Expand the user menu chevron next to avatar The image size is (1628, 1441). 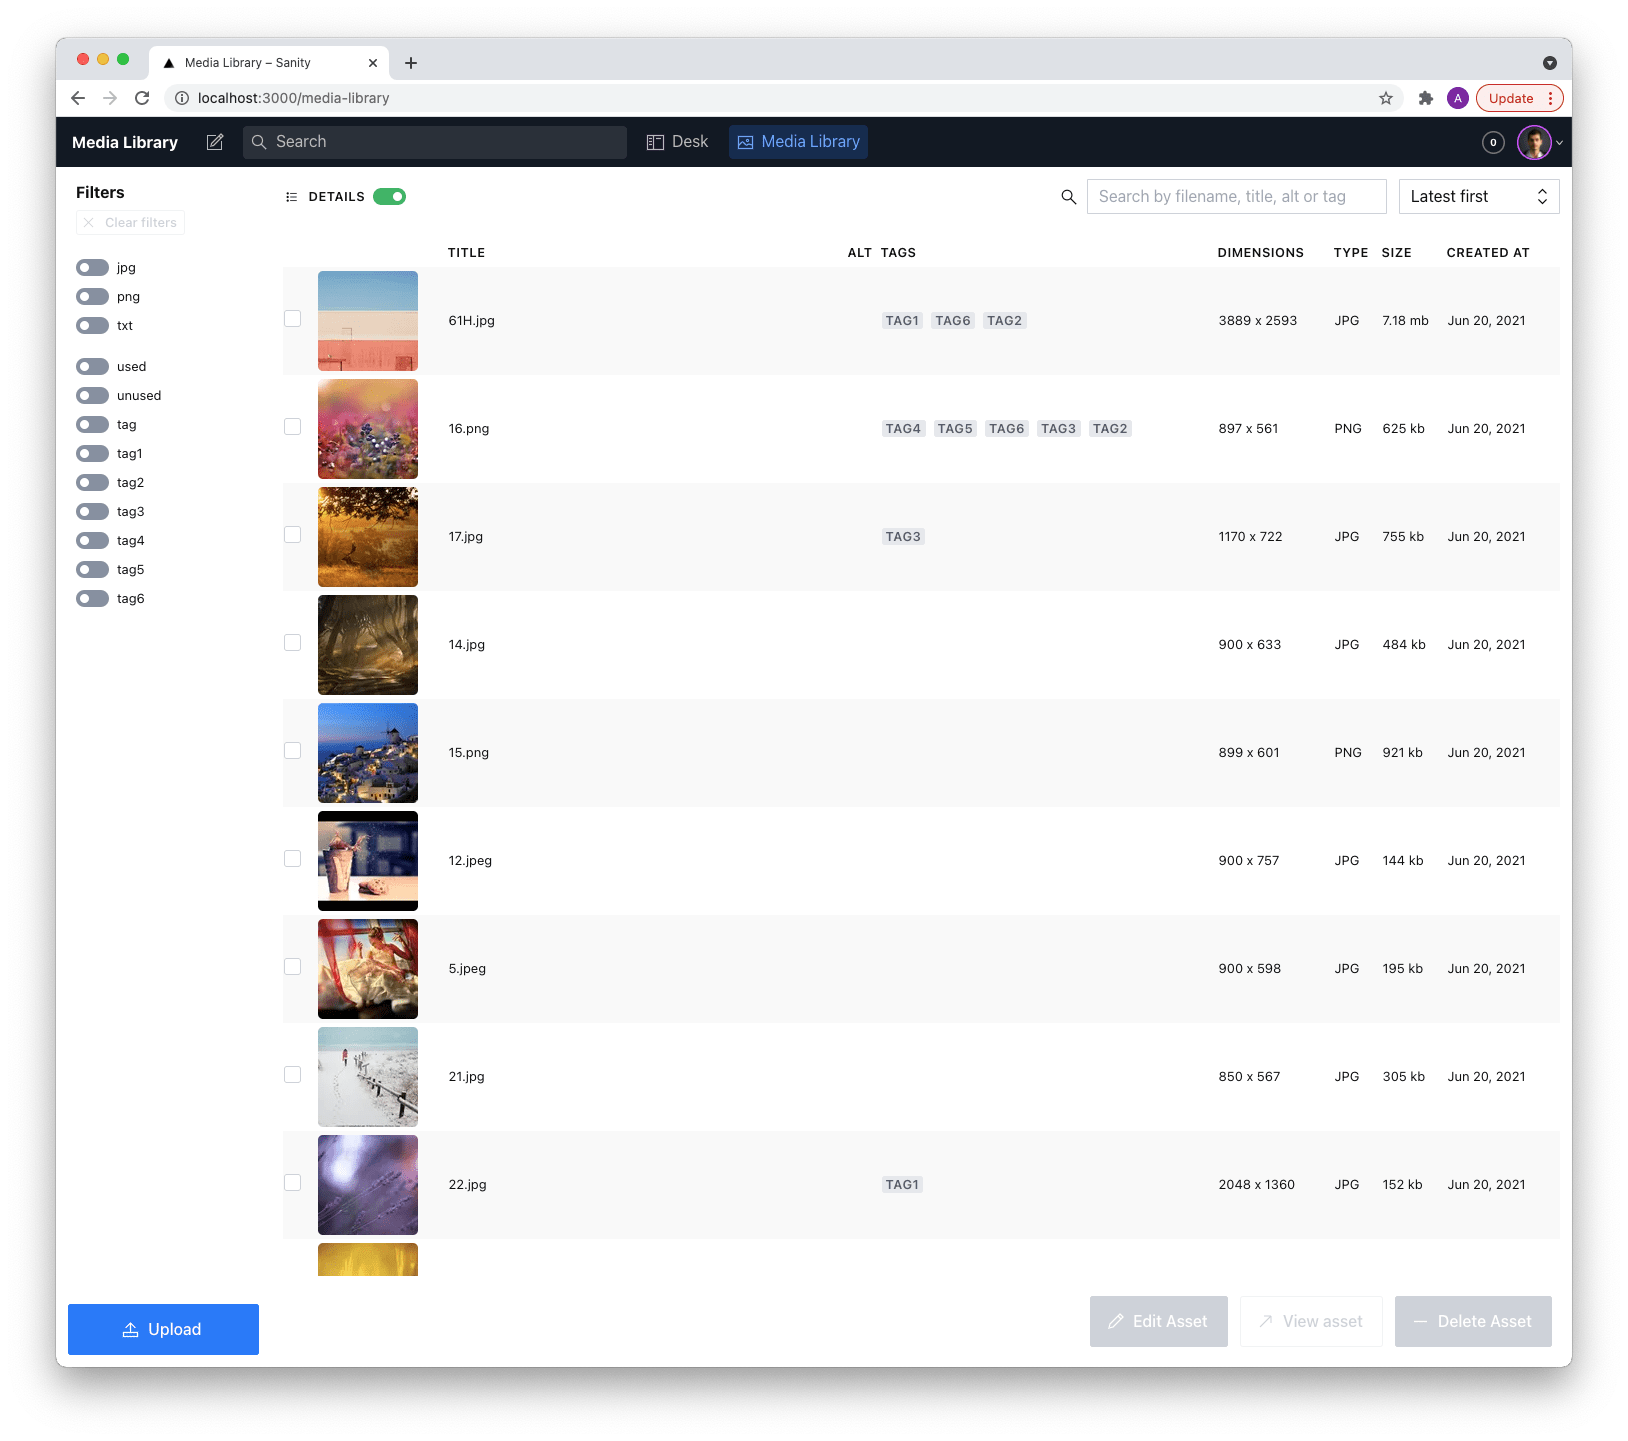(x=1559, y=143)
